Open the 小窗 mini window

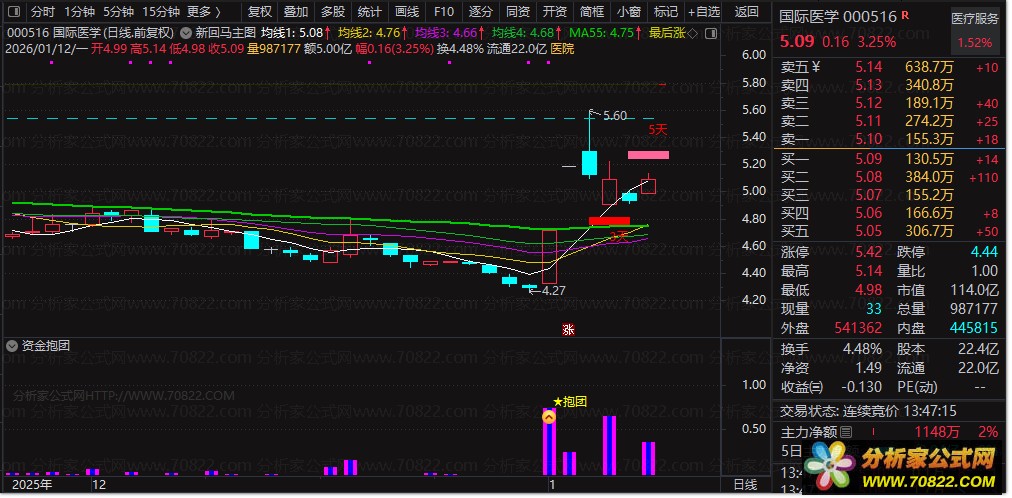[x=629, y=12]
